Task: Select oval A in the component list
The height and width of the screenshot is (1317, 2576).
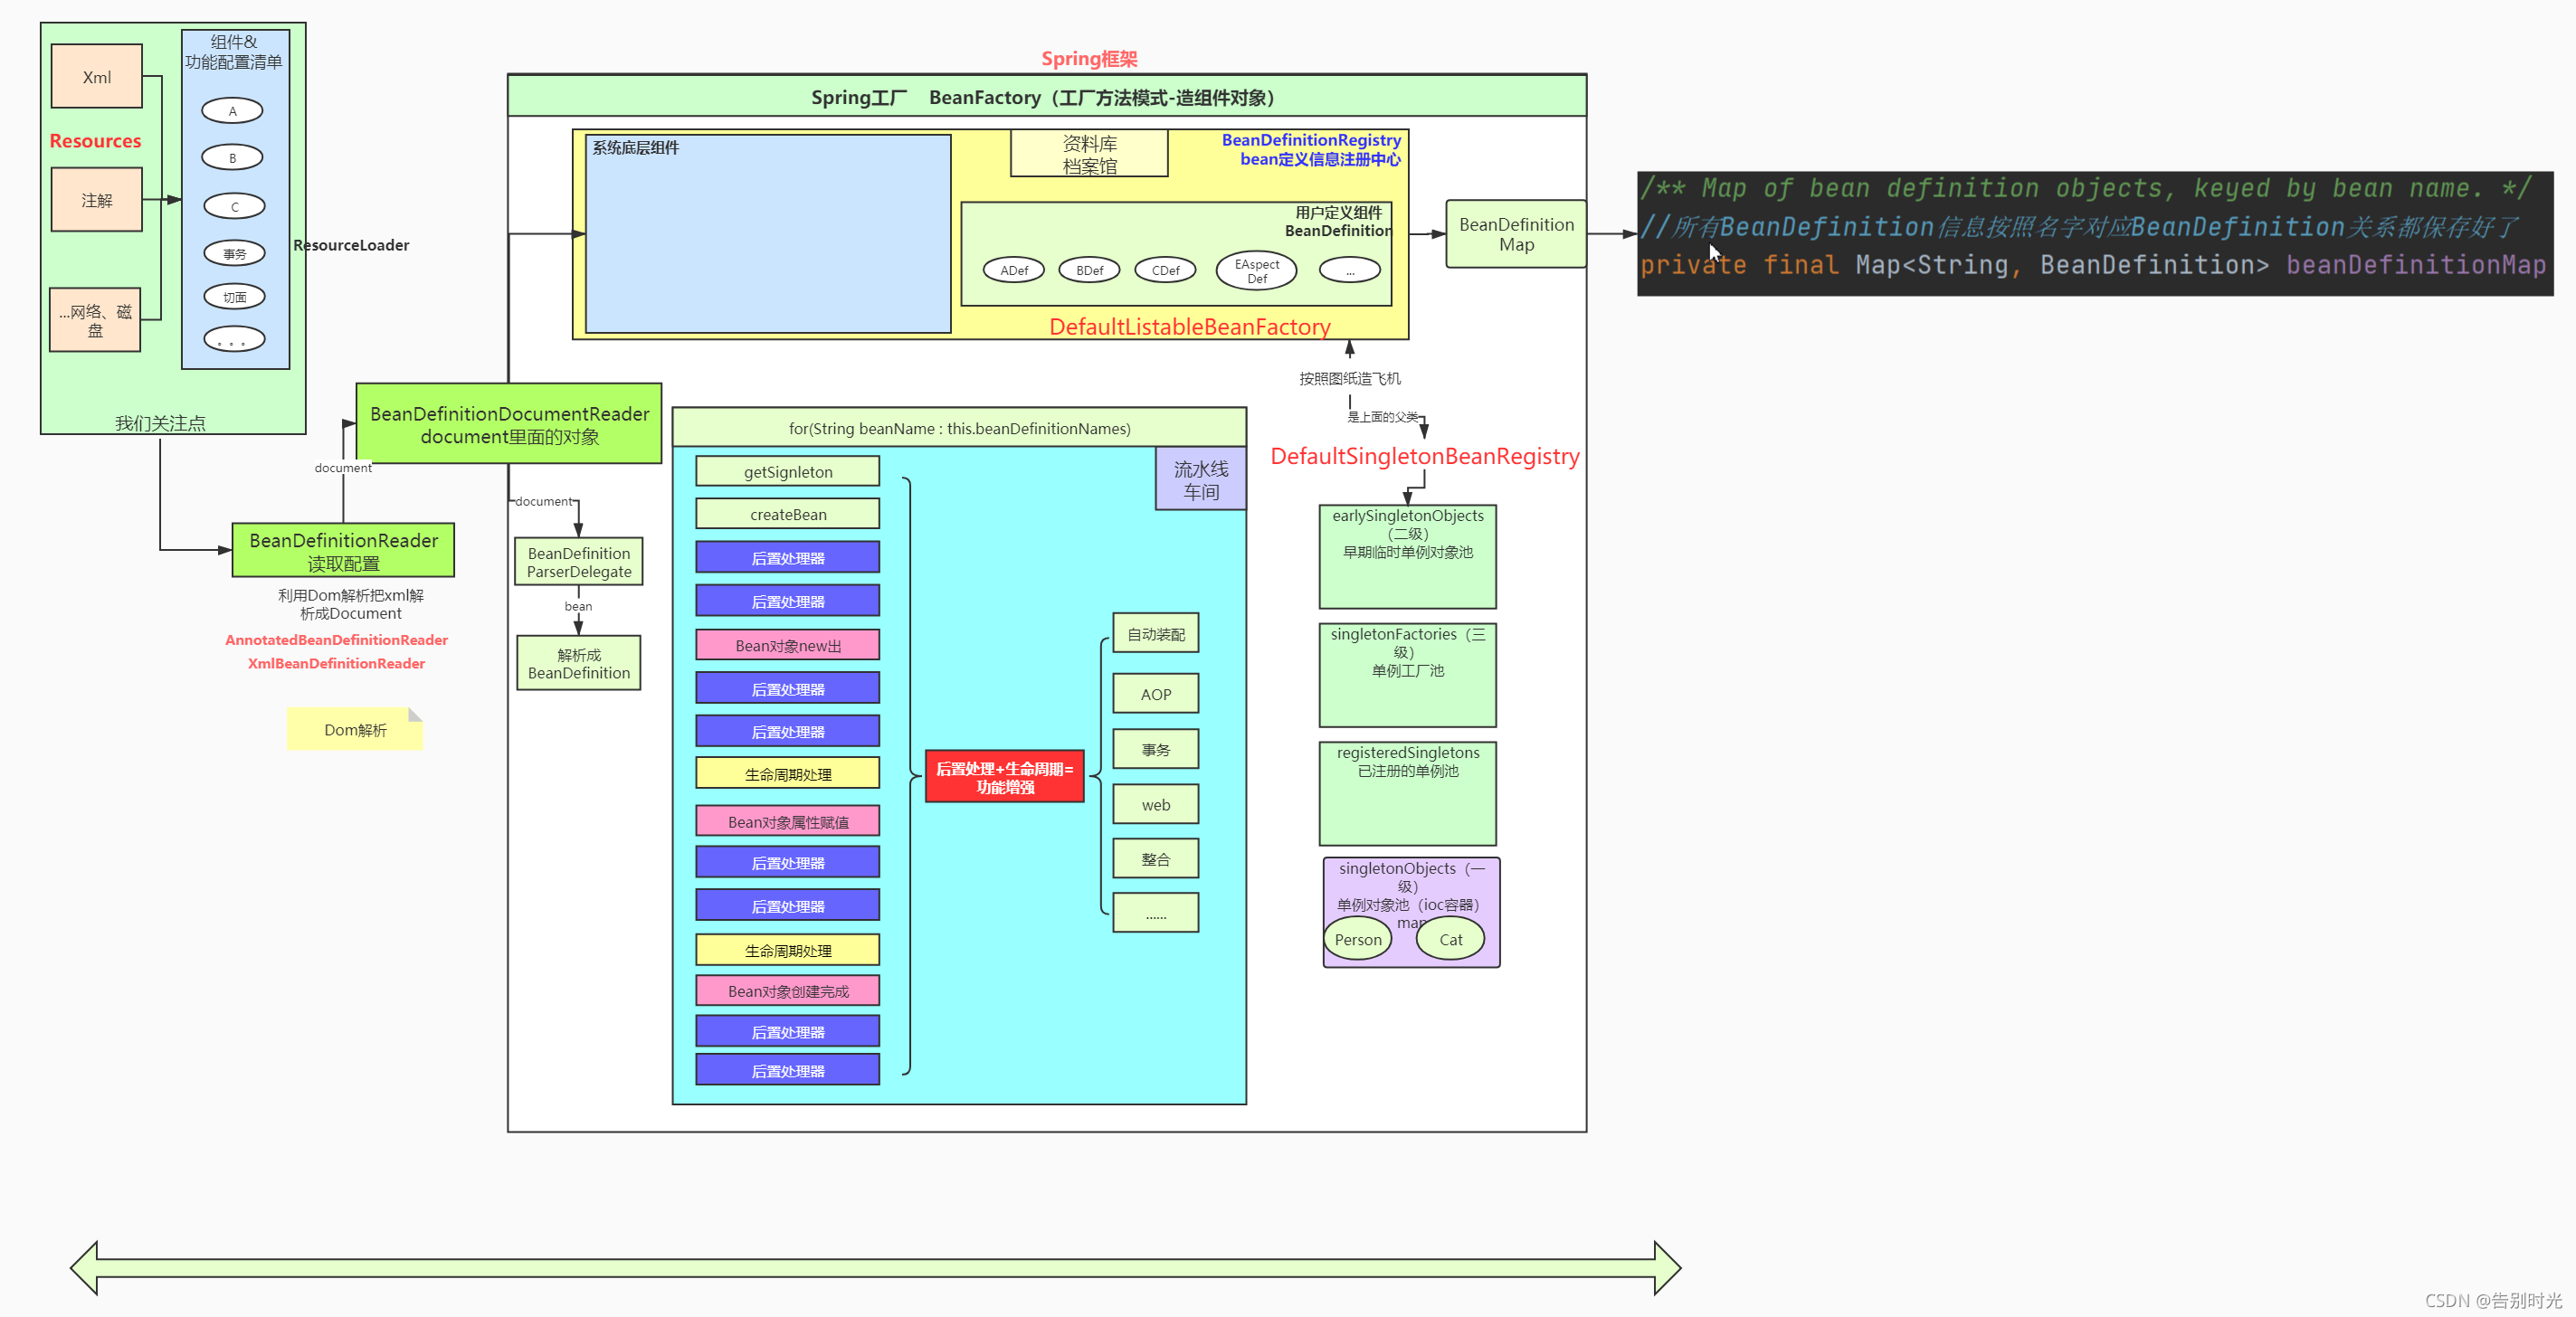Action: coord(233,111)
